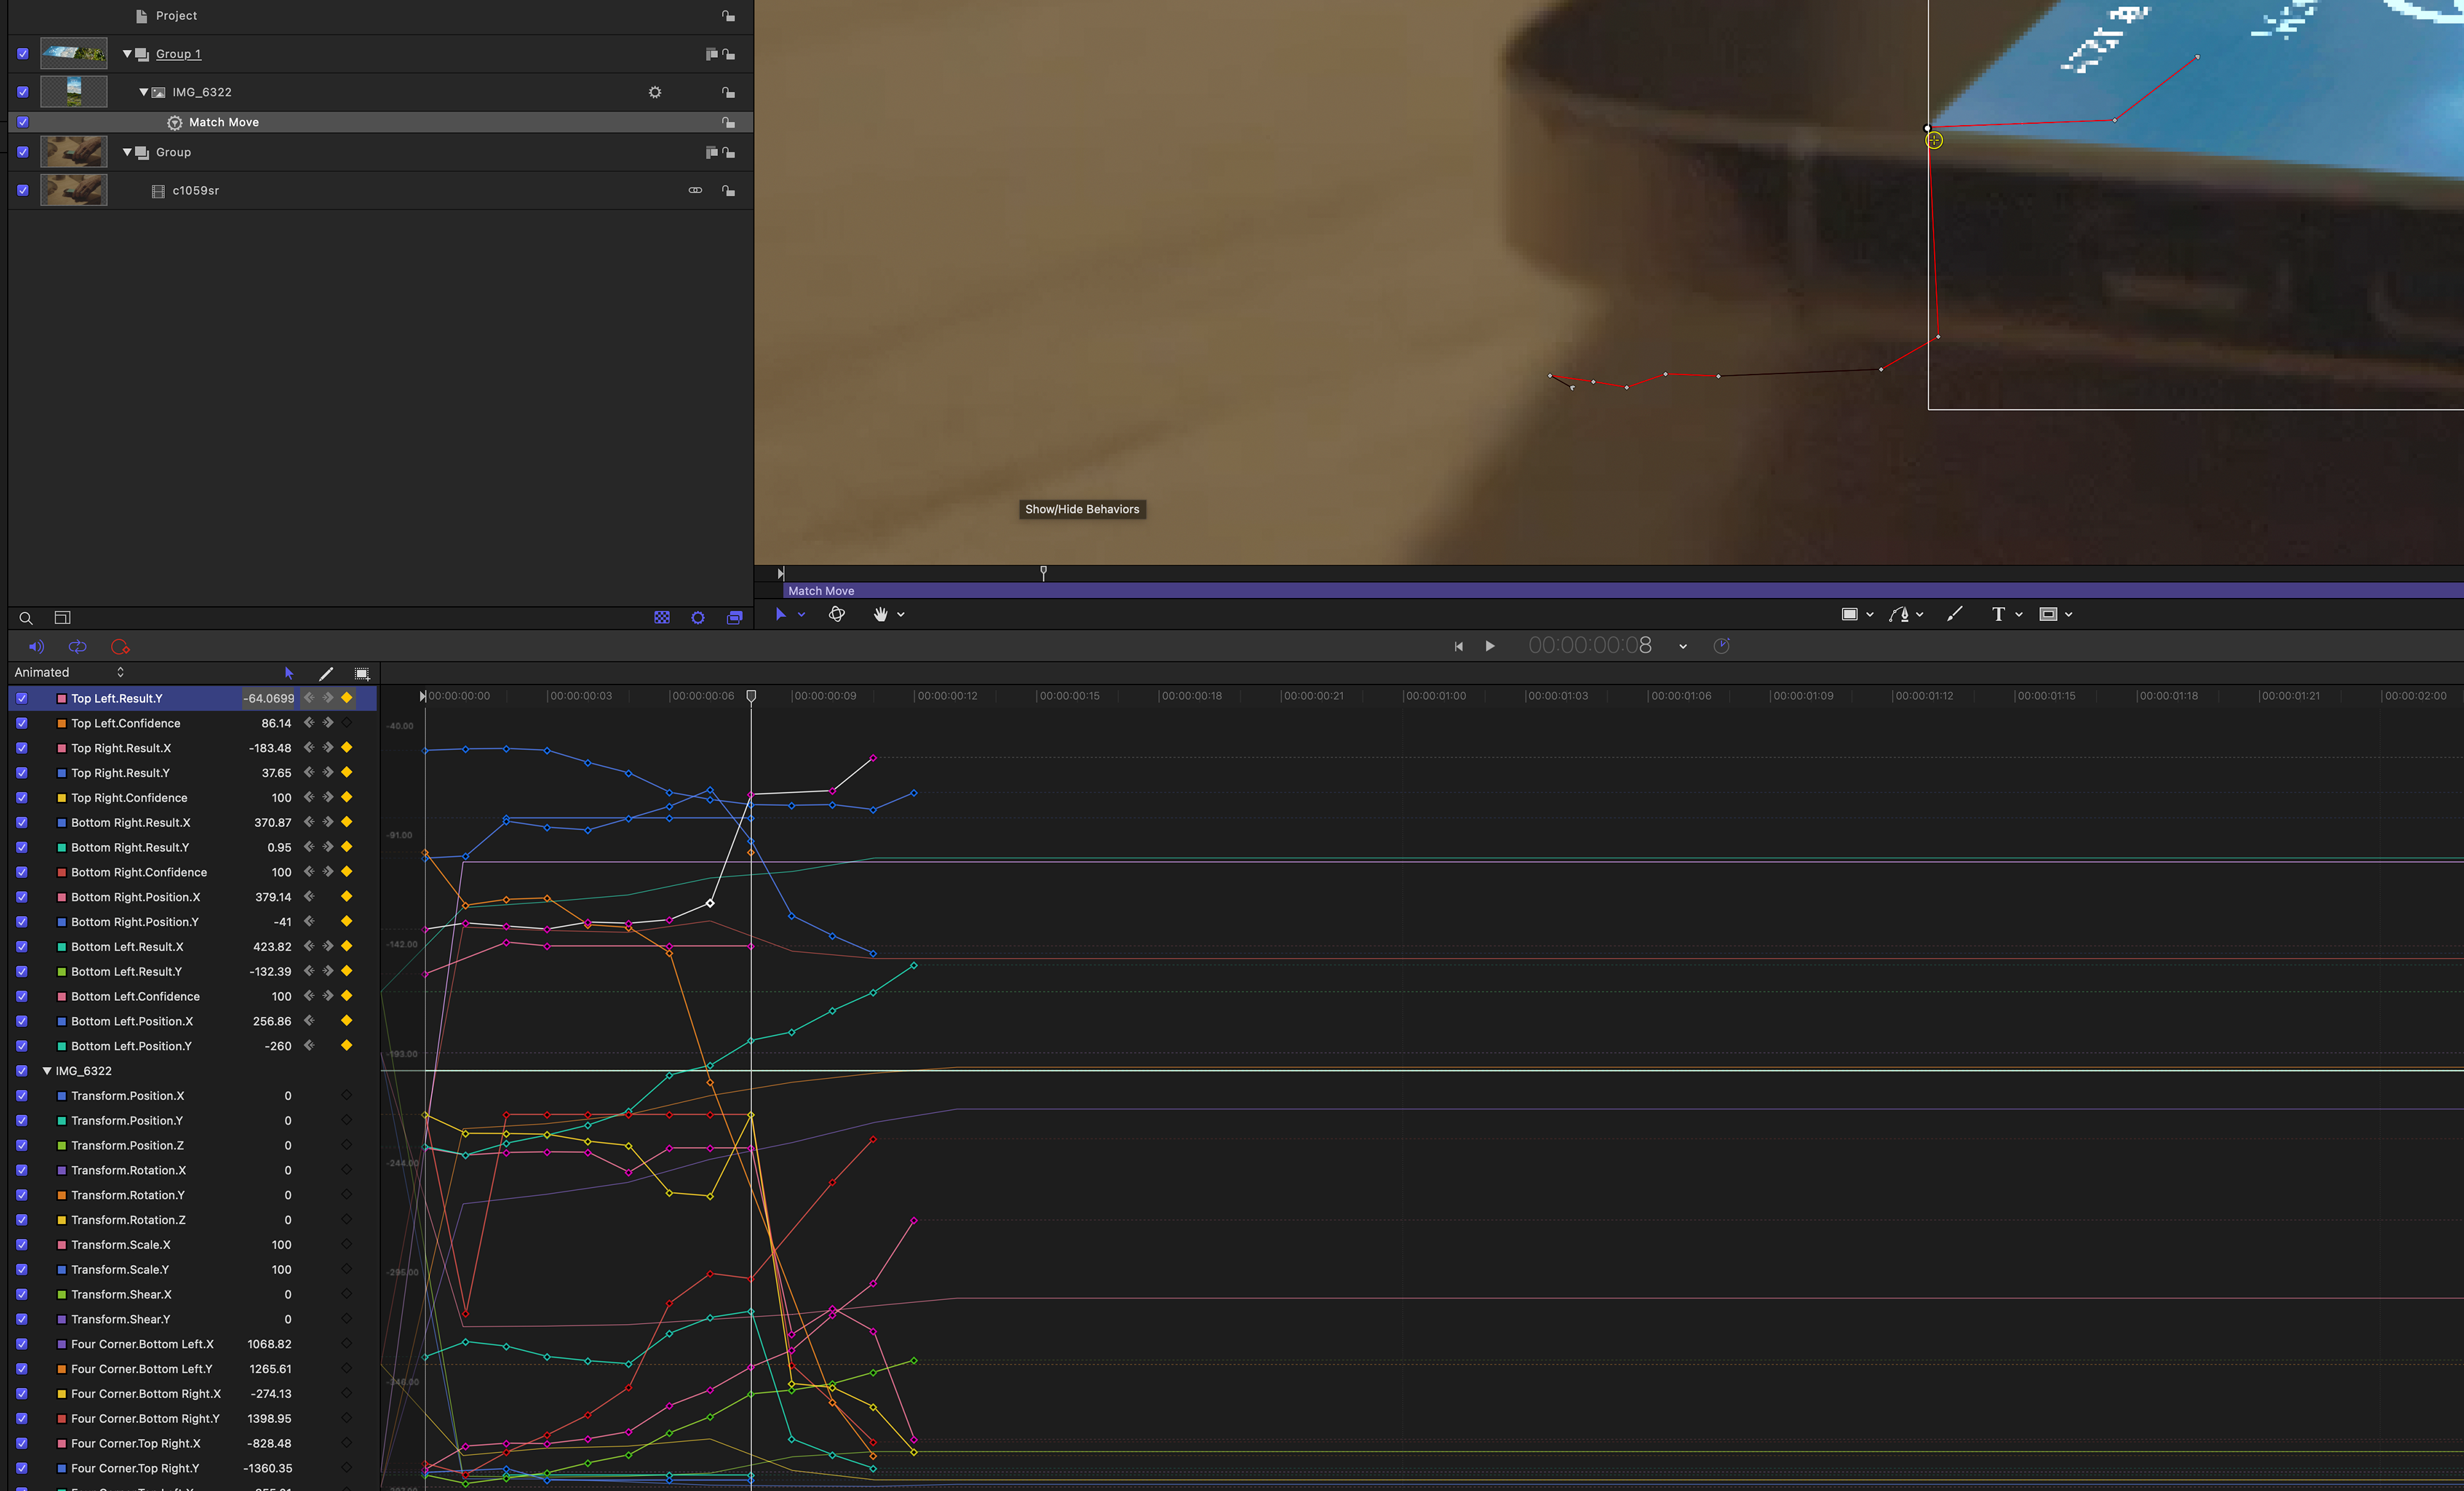The image size is (2464, 1491).
Task: Toggle visibility checkbox for c1059sr layer
Action: (x=23, y=190)
